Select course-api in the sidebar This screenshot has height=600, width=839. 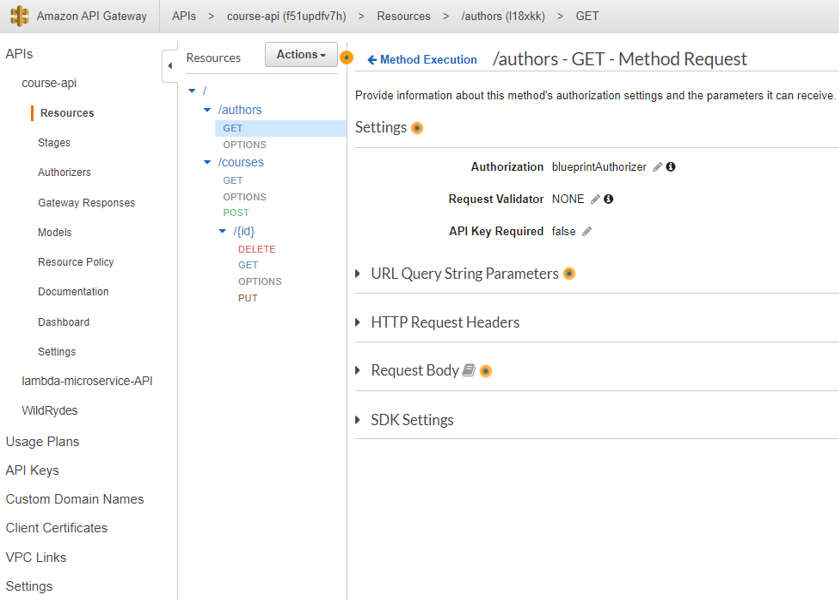(49, 83)
